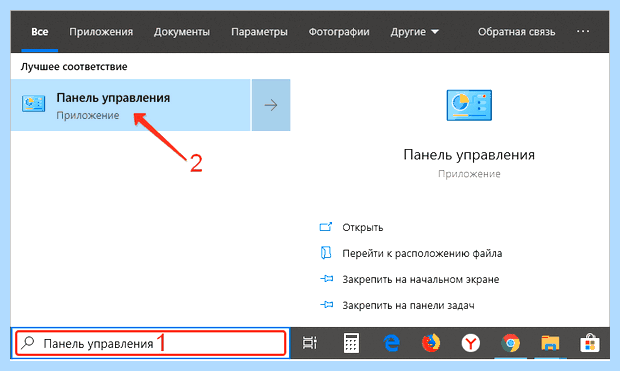Click the Лучшее соответствие heading
This screenshot has width=620, height=371.
click(74, 66)
